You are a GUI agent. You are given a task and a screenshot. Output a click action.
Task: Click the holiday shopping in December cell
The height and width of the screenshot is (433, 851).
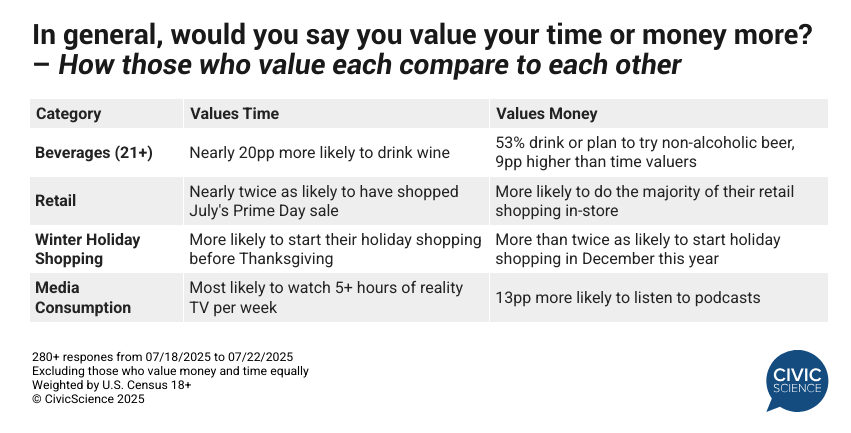(638, 249)
